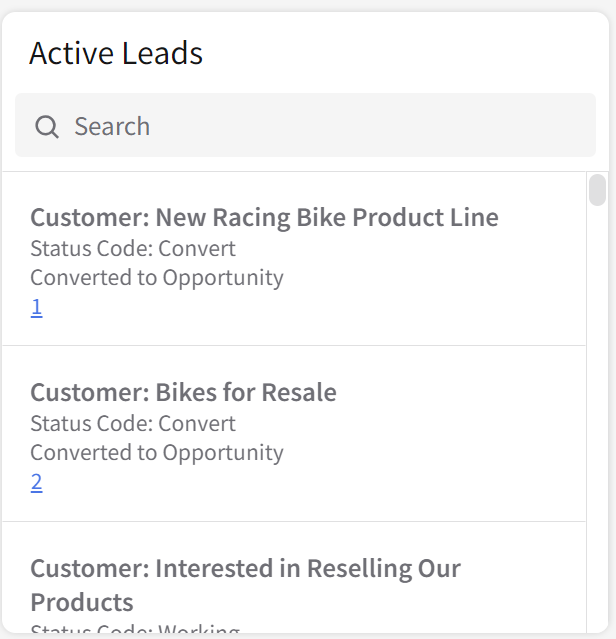Click the scrollbar track below the thumb
This screenshot has width=616, height=639.
(x=597, y=420)
